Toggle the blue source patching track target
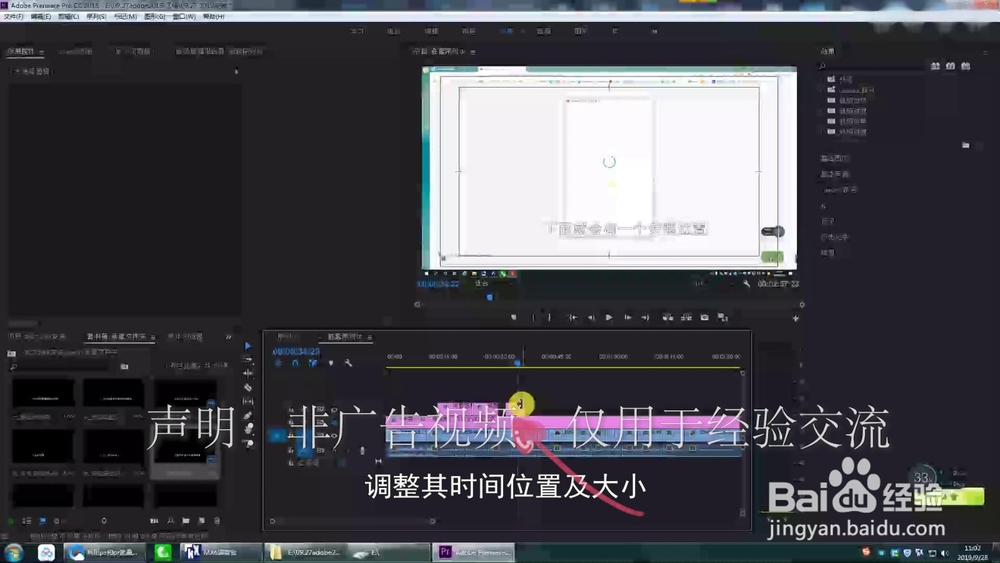1000x563 pixels. pyautogui.click(x=277, y=435)
